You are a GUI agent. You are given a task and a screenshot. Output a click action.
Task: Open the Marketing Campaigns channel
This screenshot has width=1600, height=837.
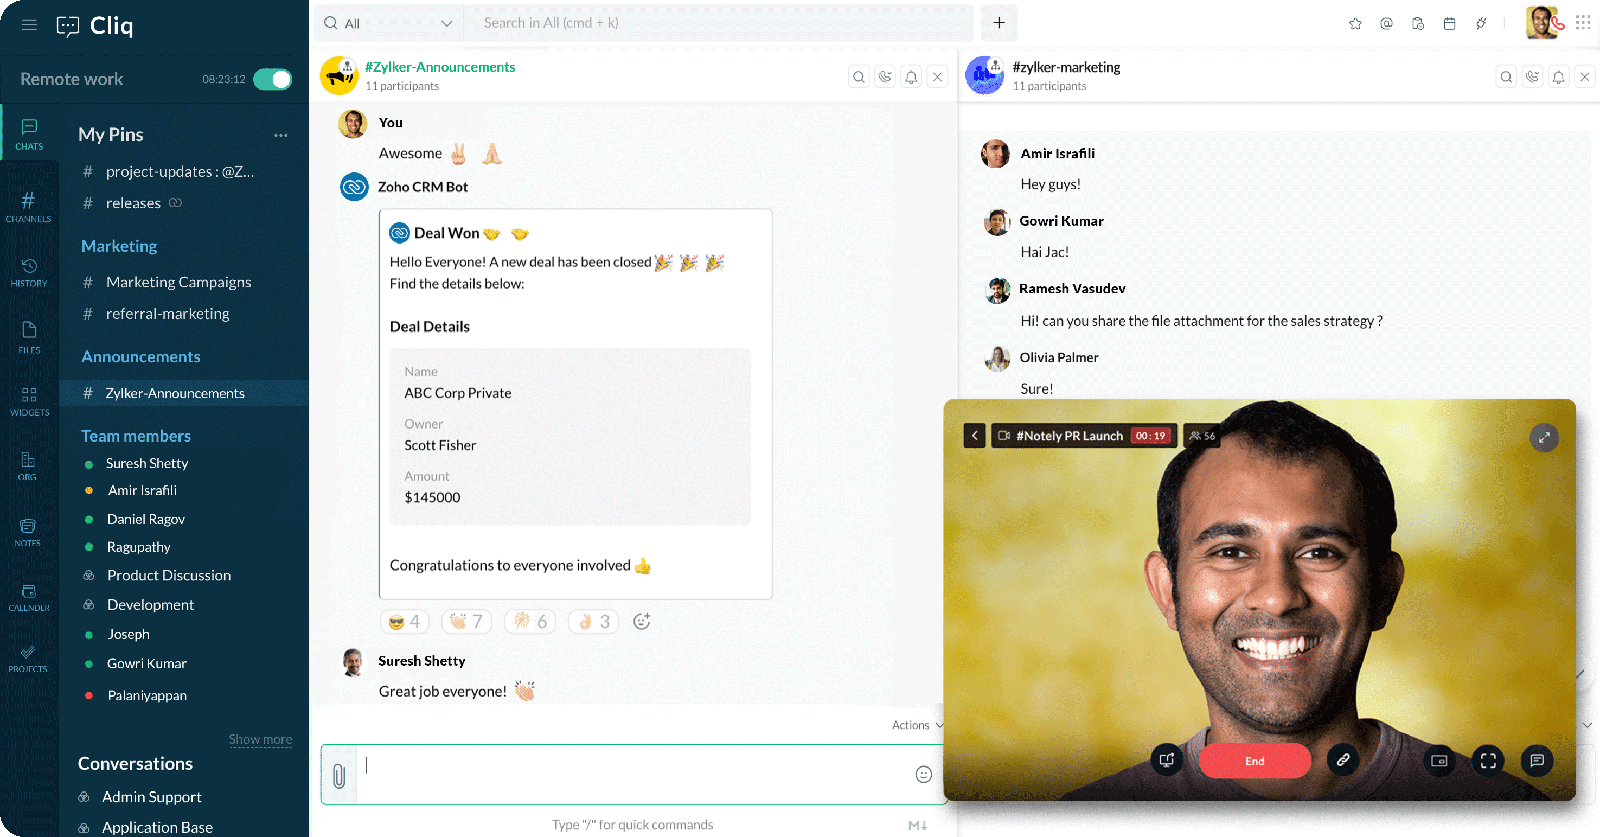point(179,282)
